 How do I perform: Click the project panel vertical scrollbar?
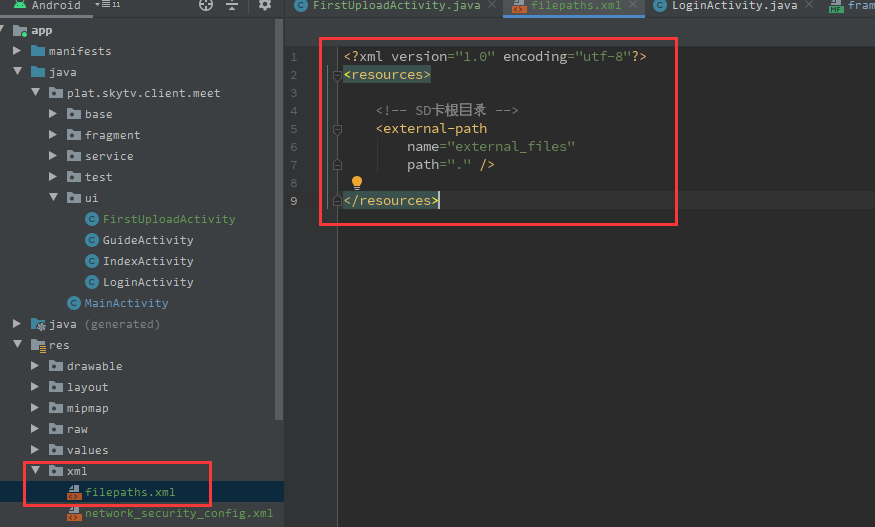(x=279, y=219)
